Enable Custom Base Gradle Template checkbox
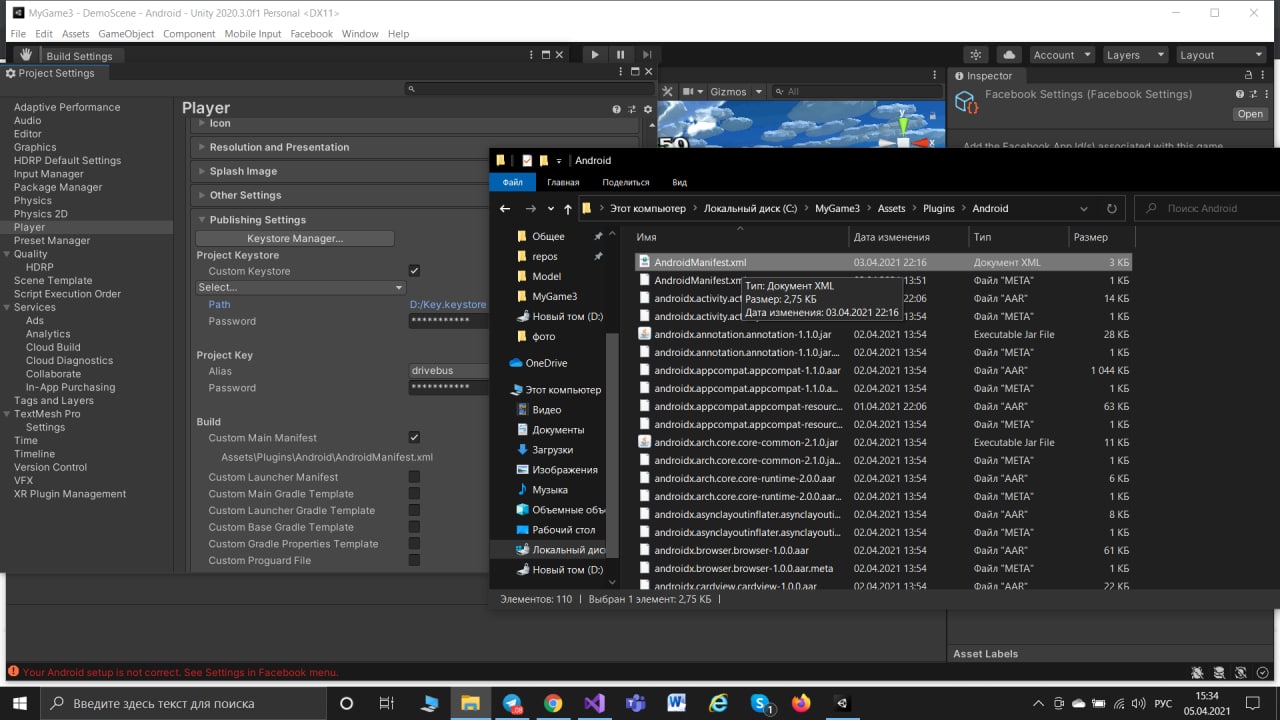The height and width of the screenshot is (720, 1280). pos(414,527)
